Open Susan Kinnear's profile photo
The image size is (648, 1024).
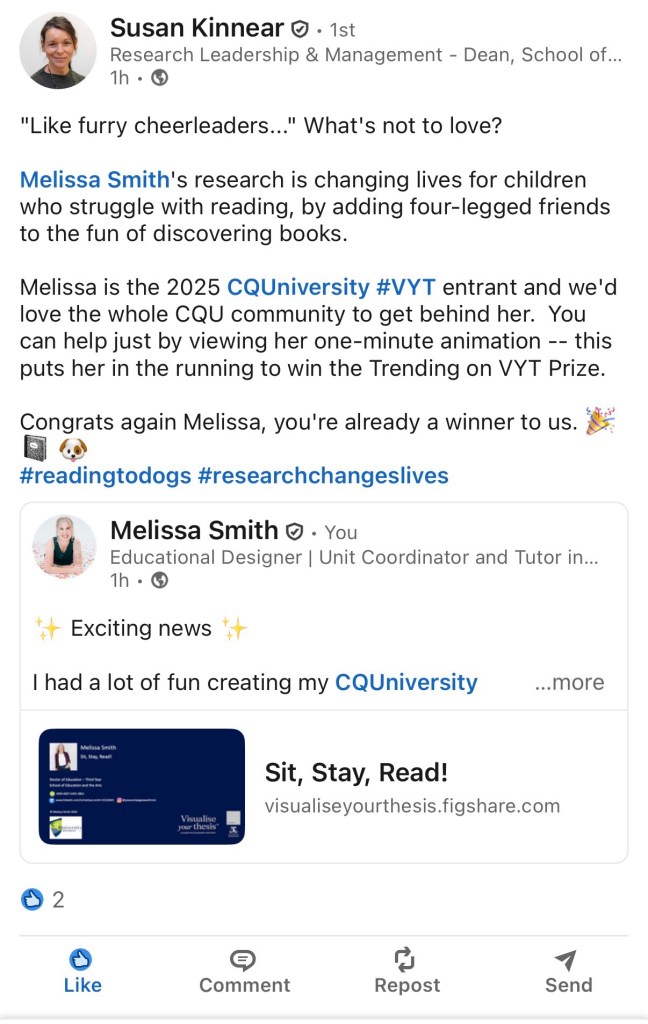pos(58,51)
